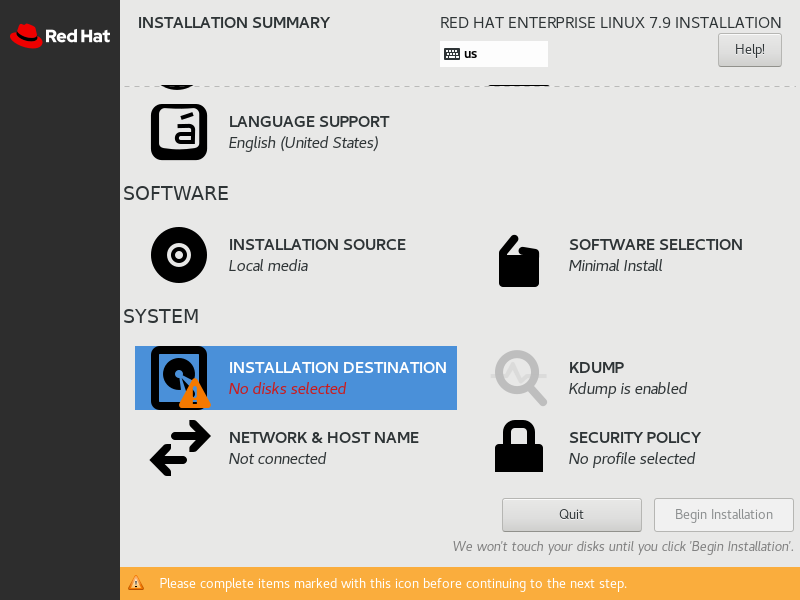Open LANGUAGE SUPPORT settings label
This screenshot has height=600, width=800.
click(309, 122)
